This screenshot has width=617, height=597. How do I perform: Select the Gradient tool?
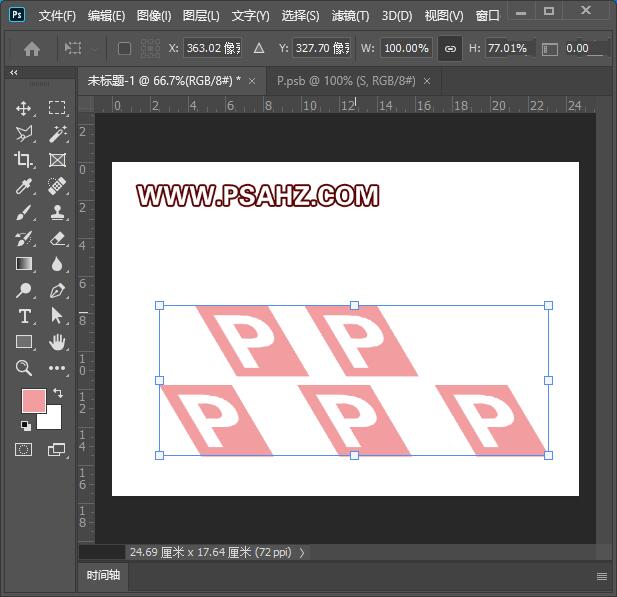(x=24, y=264)
